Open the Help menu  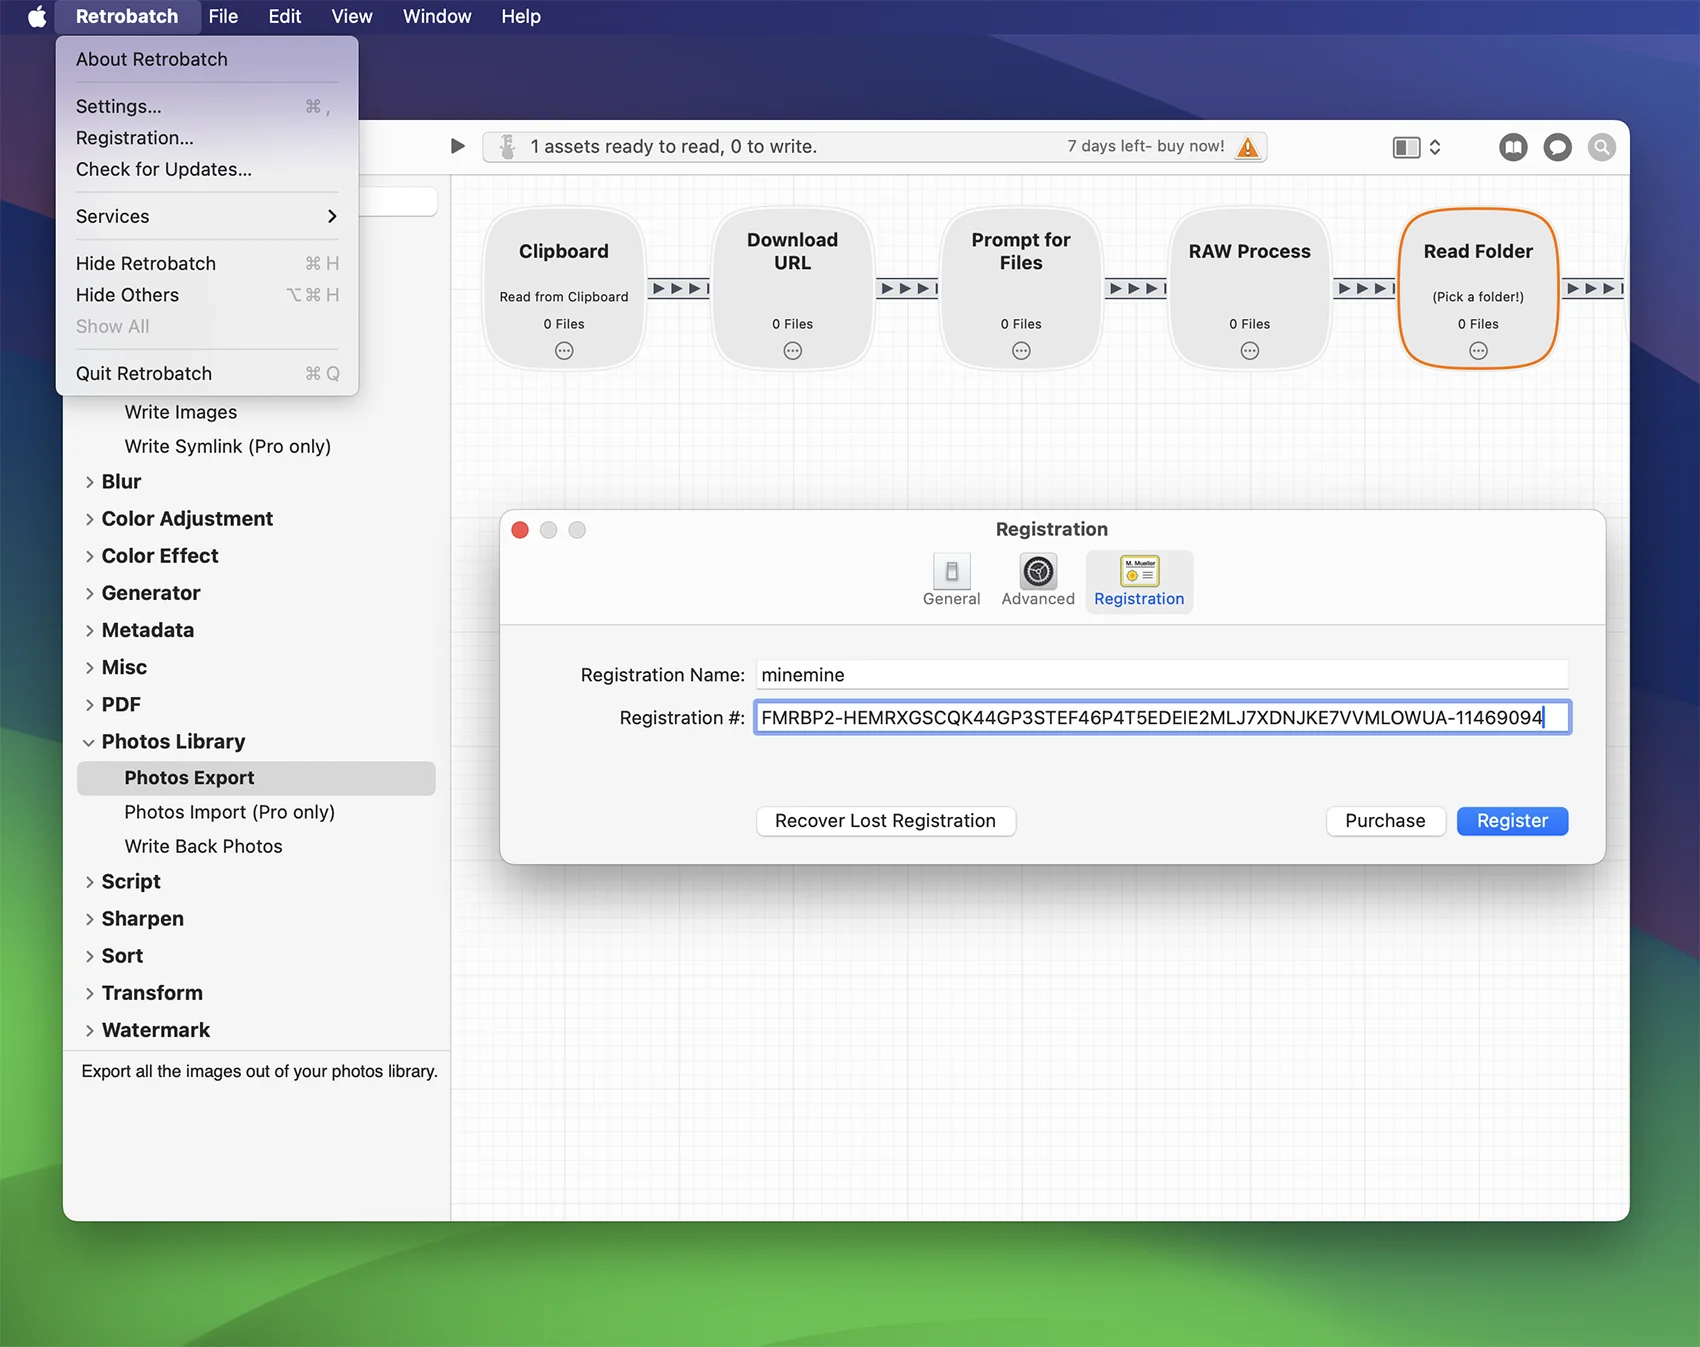521,16
